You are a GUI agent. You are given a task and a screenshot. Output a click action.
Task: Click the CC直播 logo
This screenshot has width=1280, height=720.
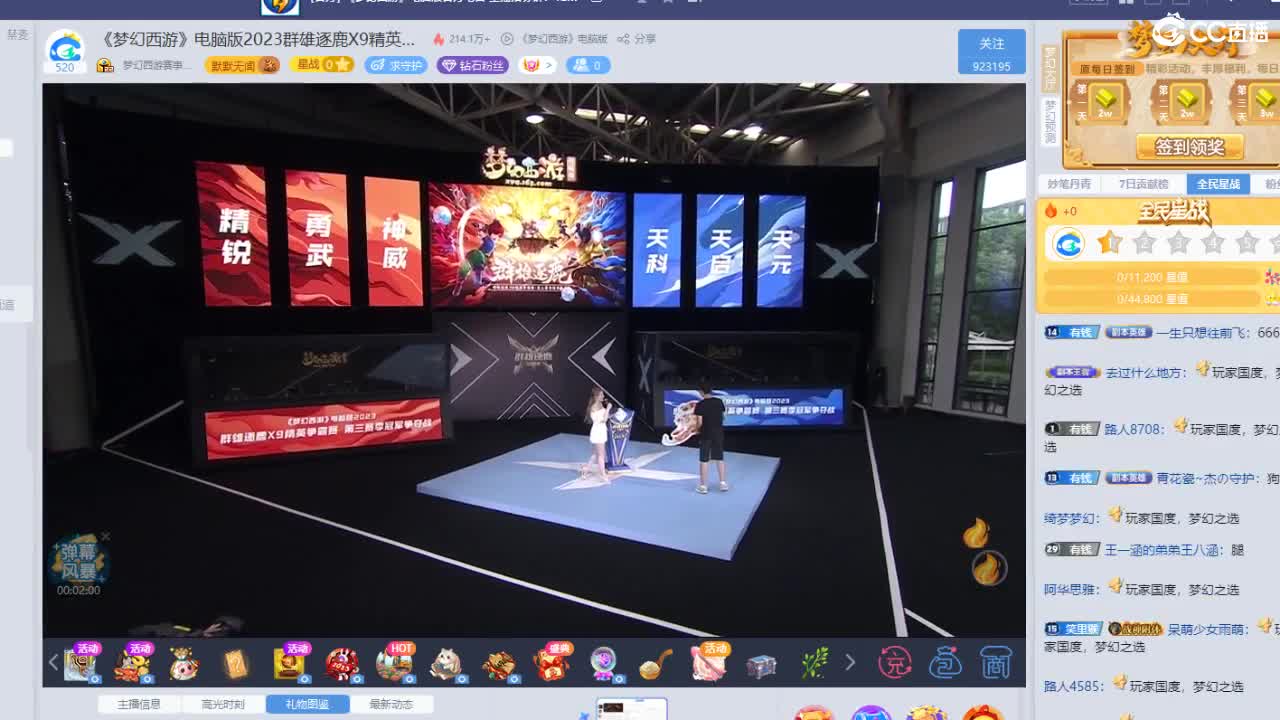(1212, 31)
